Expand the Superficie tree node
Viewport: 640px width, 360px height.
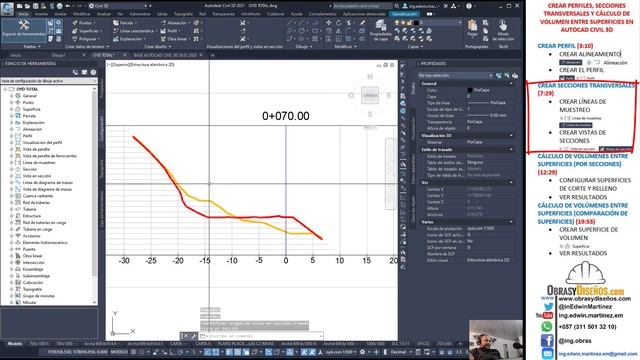point(11,109)
